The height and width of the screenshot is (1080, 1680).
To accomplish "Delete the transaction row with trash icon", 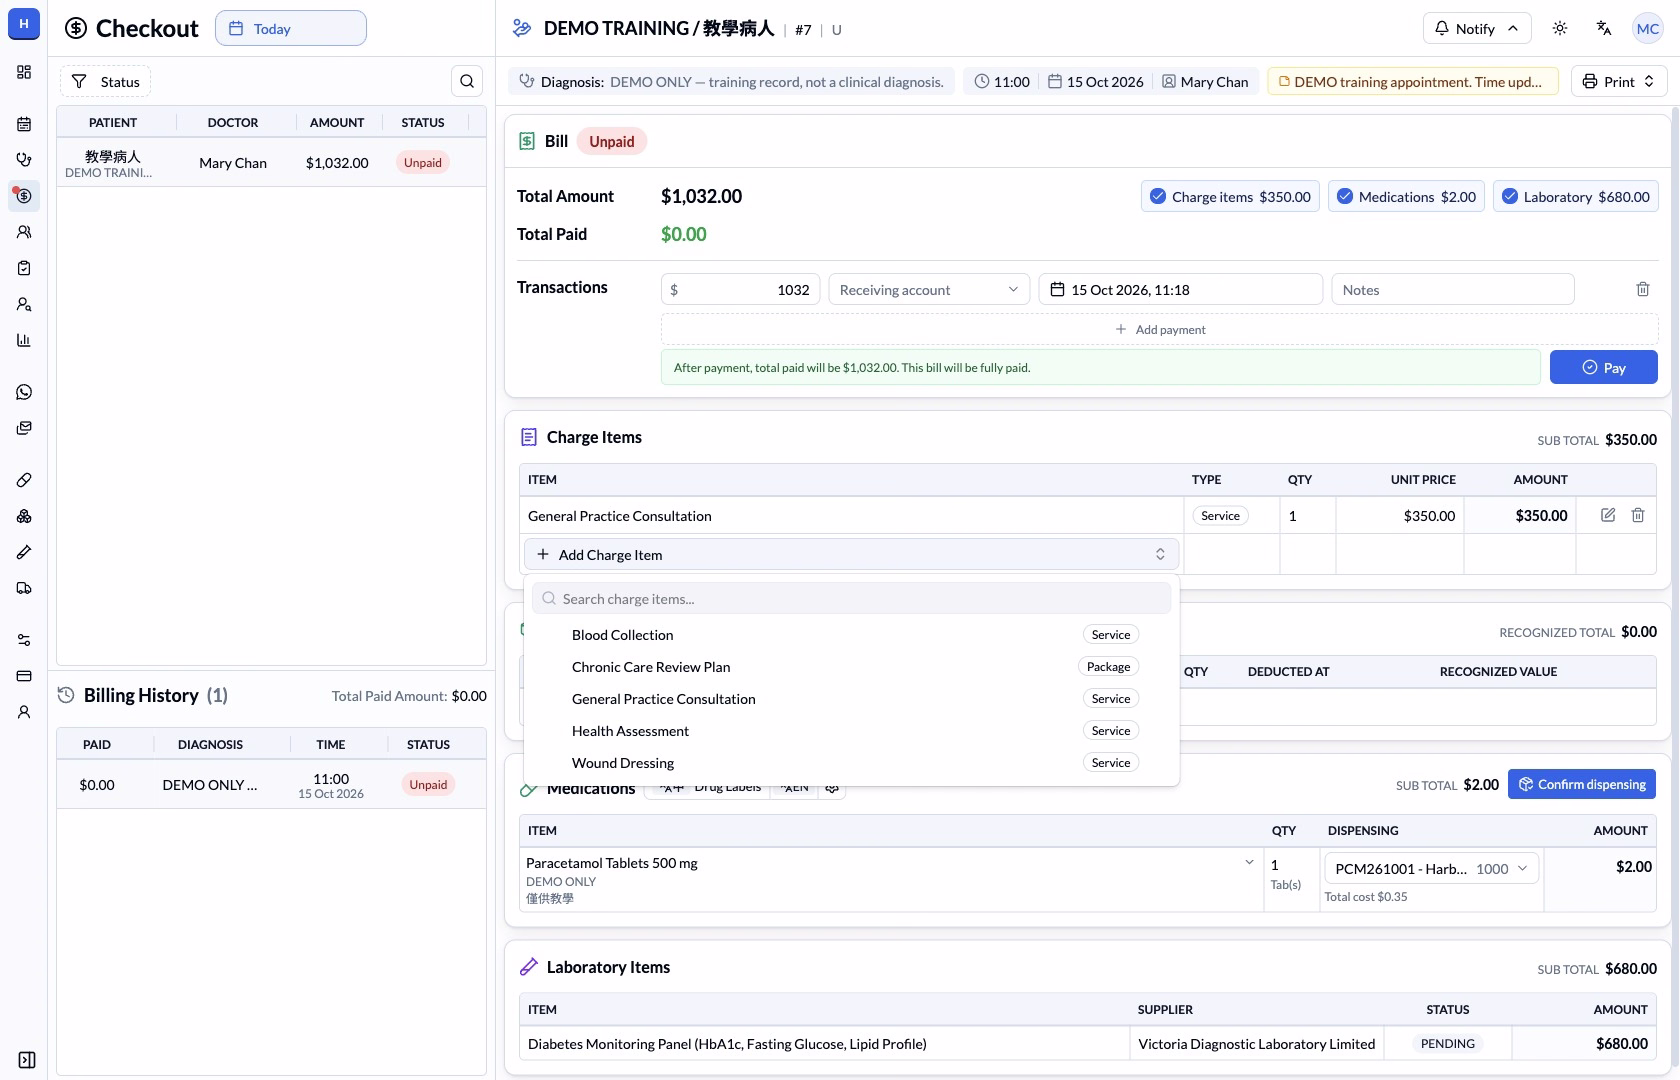I will click(1642, 289).
